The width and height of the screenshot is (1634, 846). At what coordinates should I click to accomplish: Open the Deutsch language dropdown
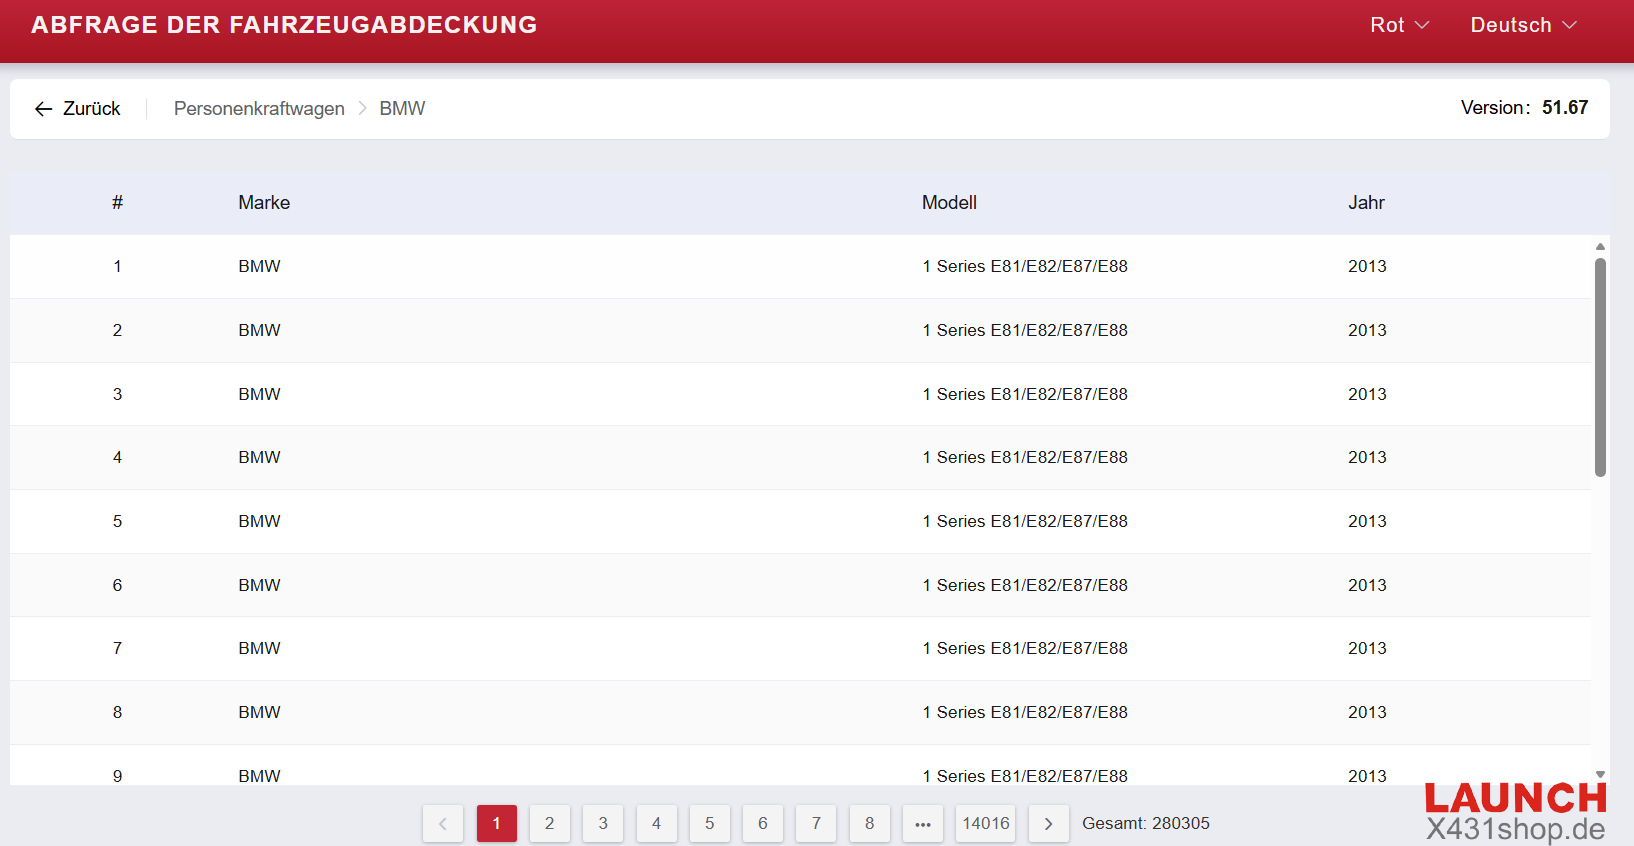1522,25
